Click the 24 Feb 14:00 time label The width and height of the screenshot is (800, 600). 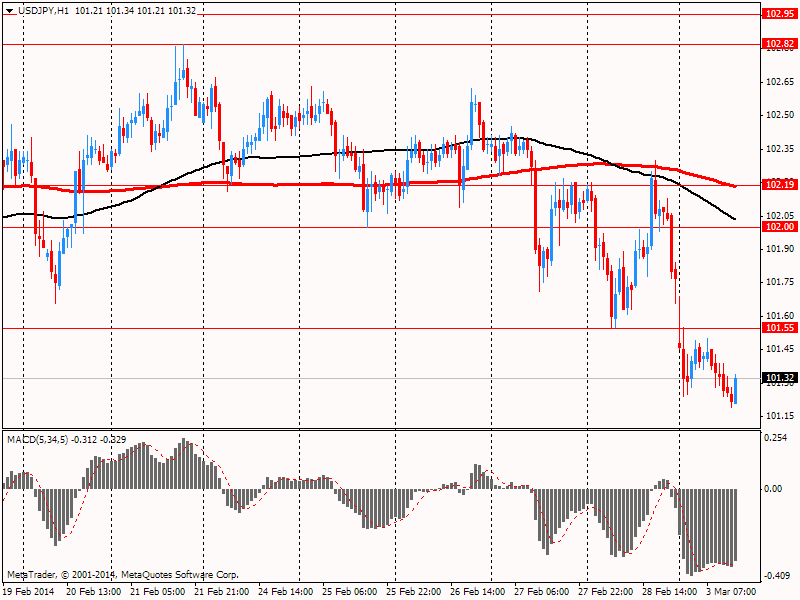pyautogui.click(x=286, y=591)
